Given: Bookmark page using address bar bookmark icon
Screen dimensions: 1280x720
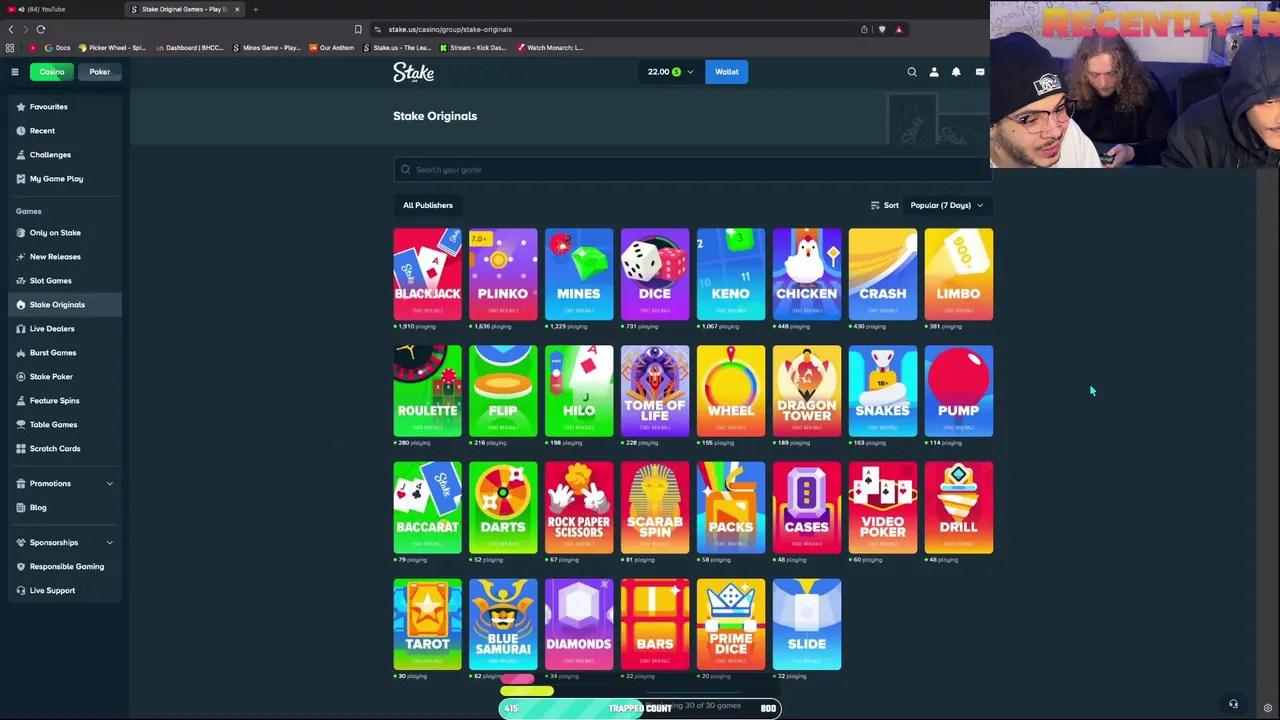Looking at the screenshot, I should (358, 29).
